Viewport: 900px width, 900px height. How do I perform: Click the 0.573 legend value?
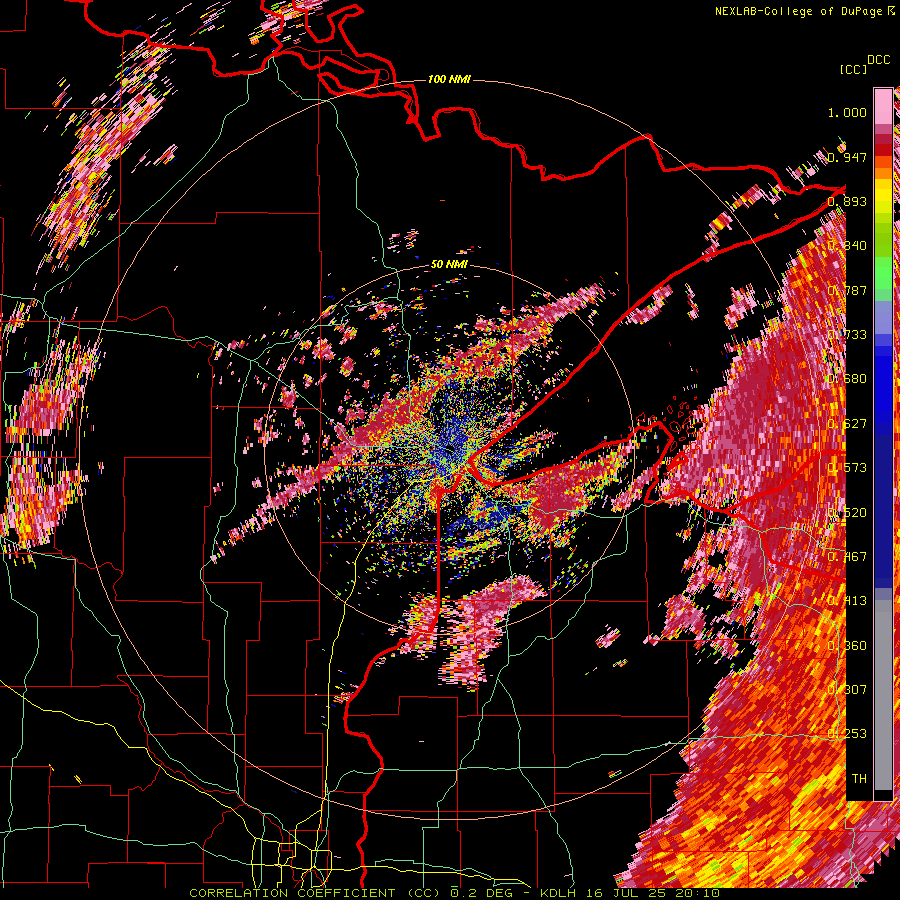pos(847,468)
